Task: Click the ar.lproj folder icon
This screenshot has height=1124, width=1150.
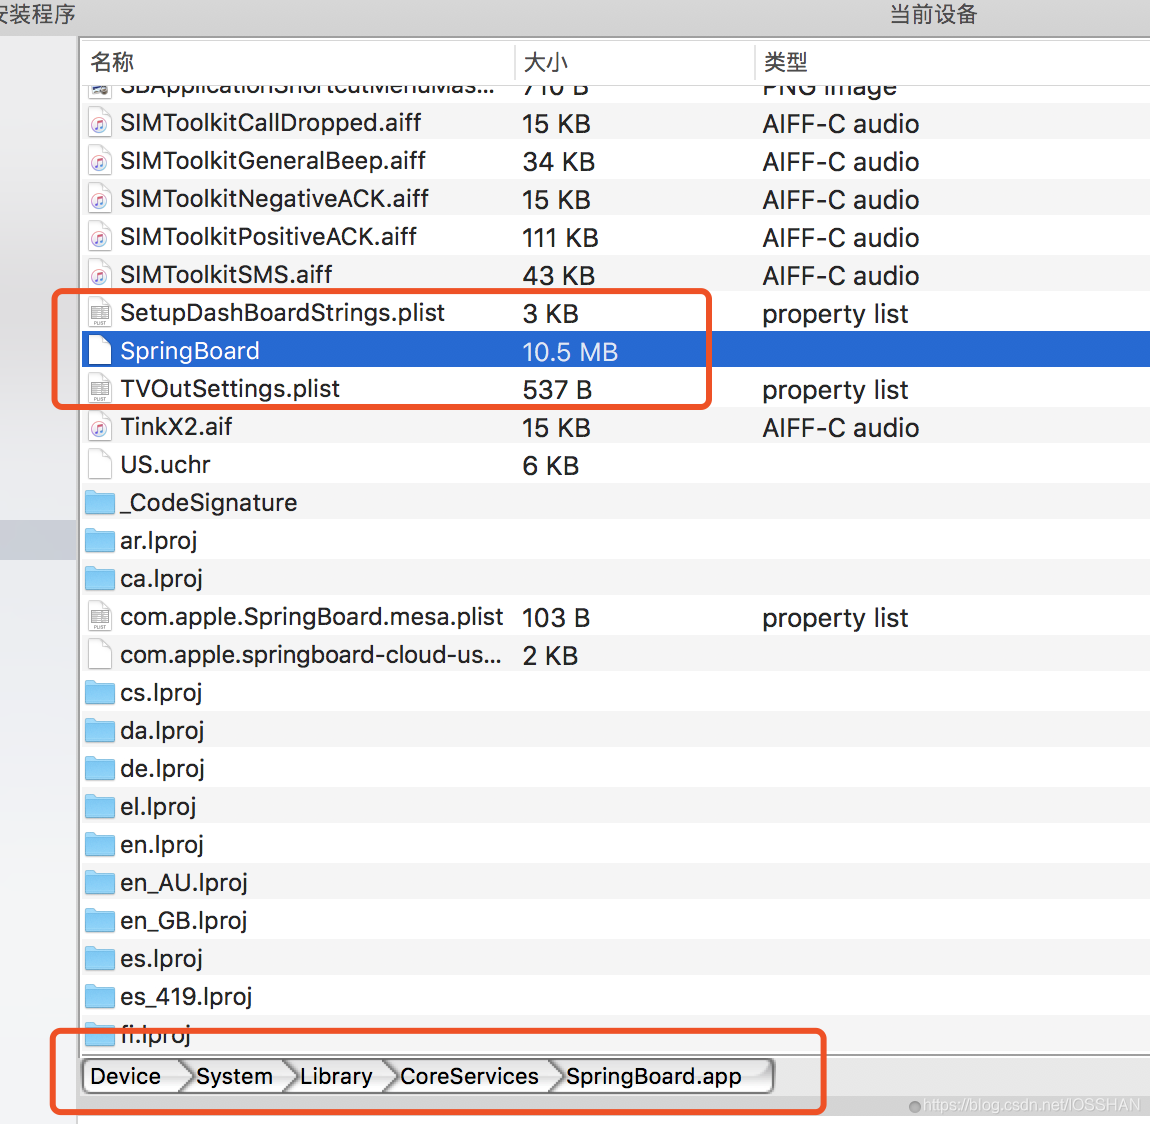Action: click(100, 541)
